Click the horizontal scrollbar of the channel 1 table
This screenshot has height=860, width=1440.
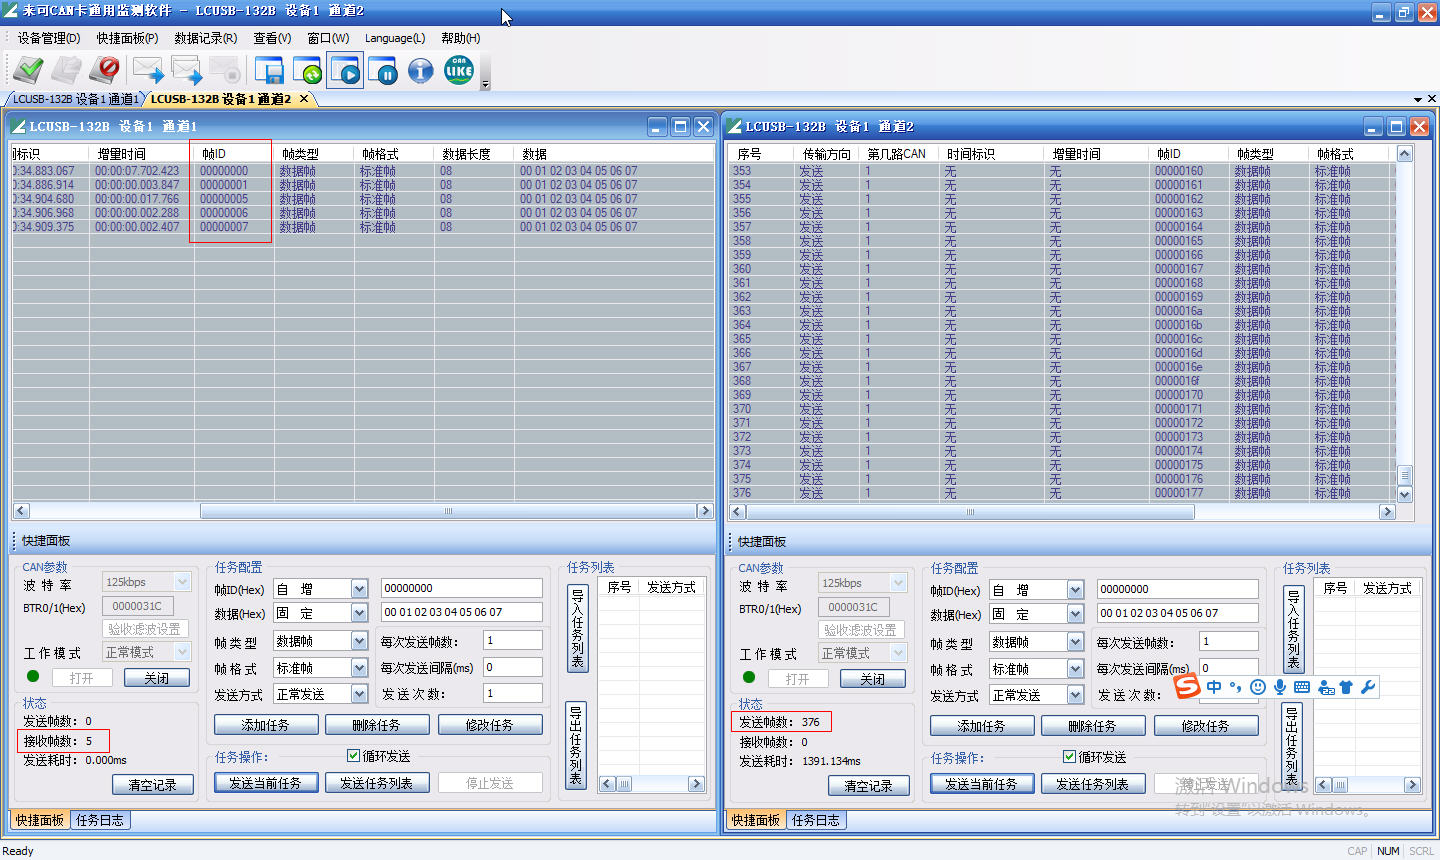click(448, 511)
